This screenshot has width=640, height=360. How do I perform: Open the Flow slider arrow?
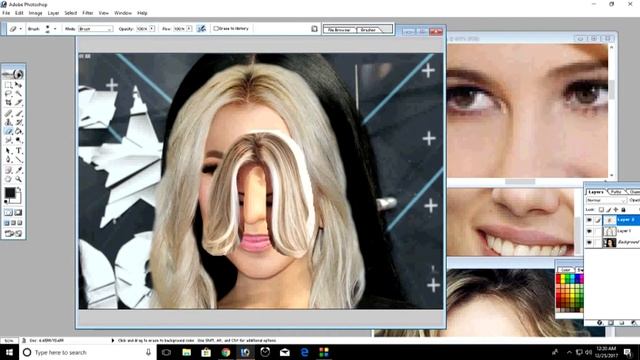189,29
